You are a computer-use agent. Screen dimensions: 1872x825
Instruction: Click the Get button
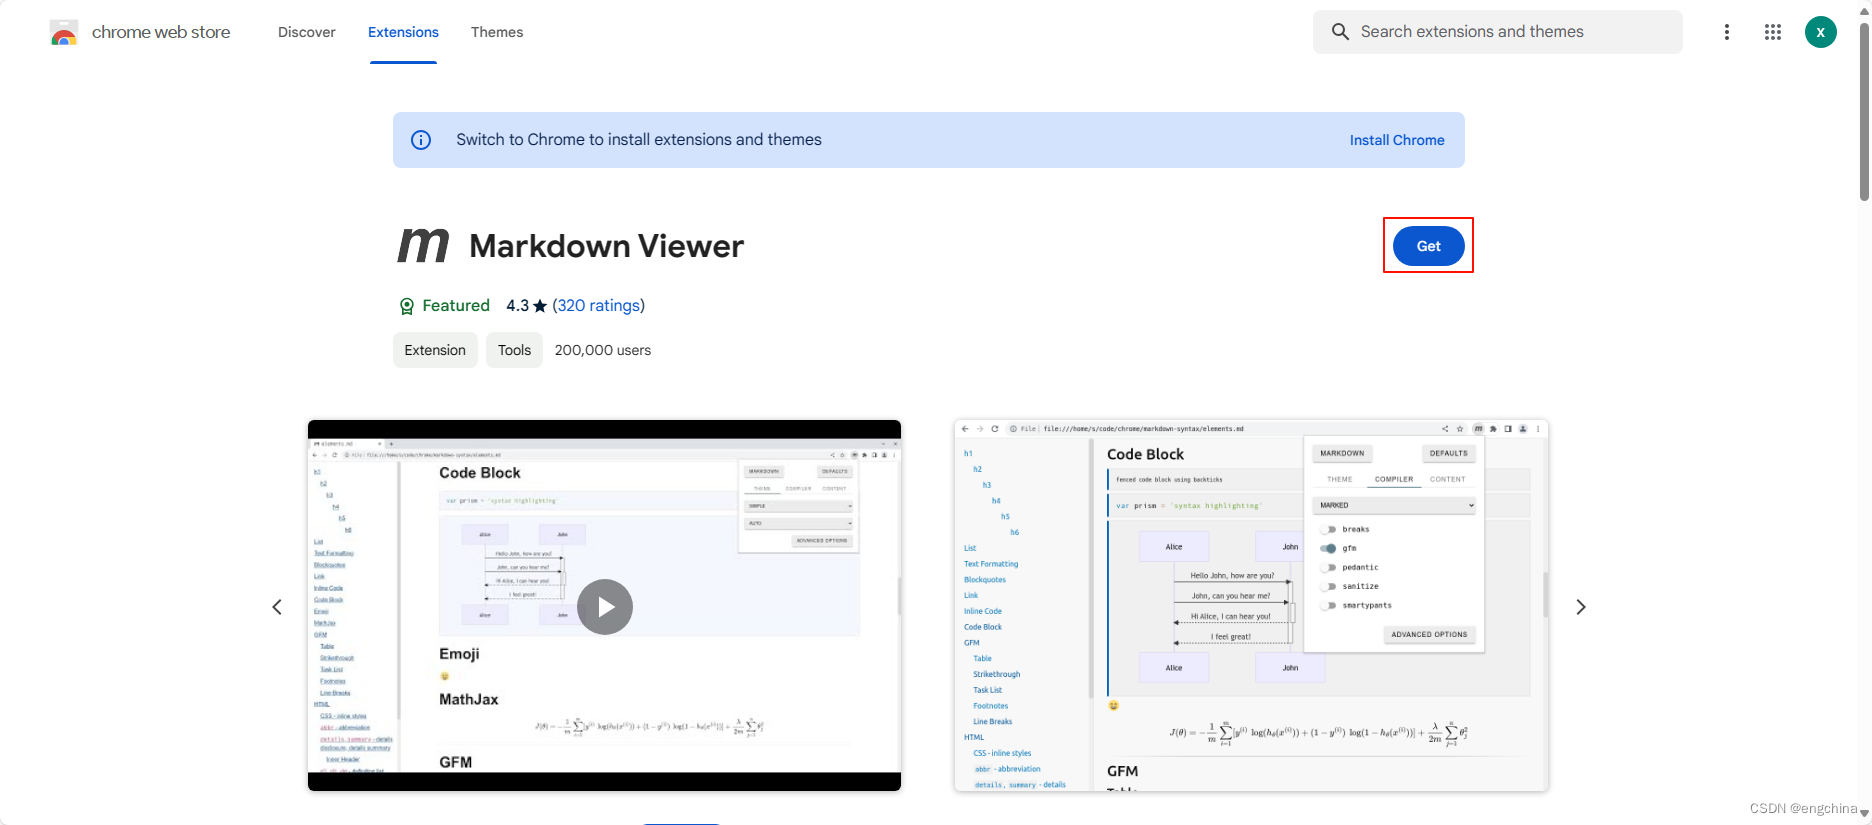pyautogui.click(x=1428, y=246)
